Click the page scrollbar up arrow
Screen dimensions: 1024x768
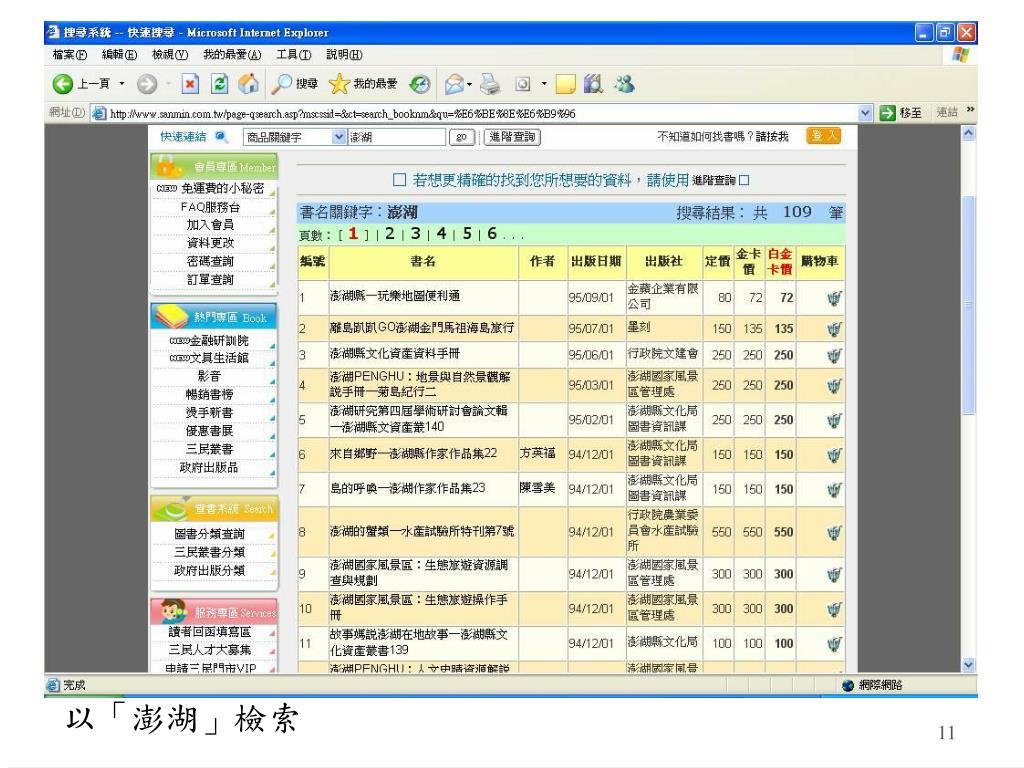(x=968, y=133)
